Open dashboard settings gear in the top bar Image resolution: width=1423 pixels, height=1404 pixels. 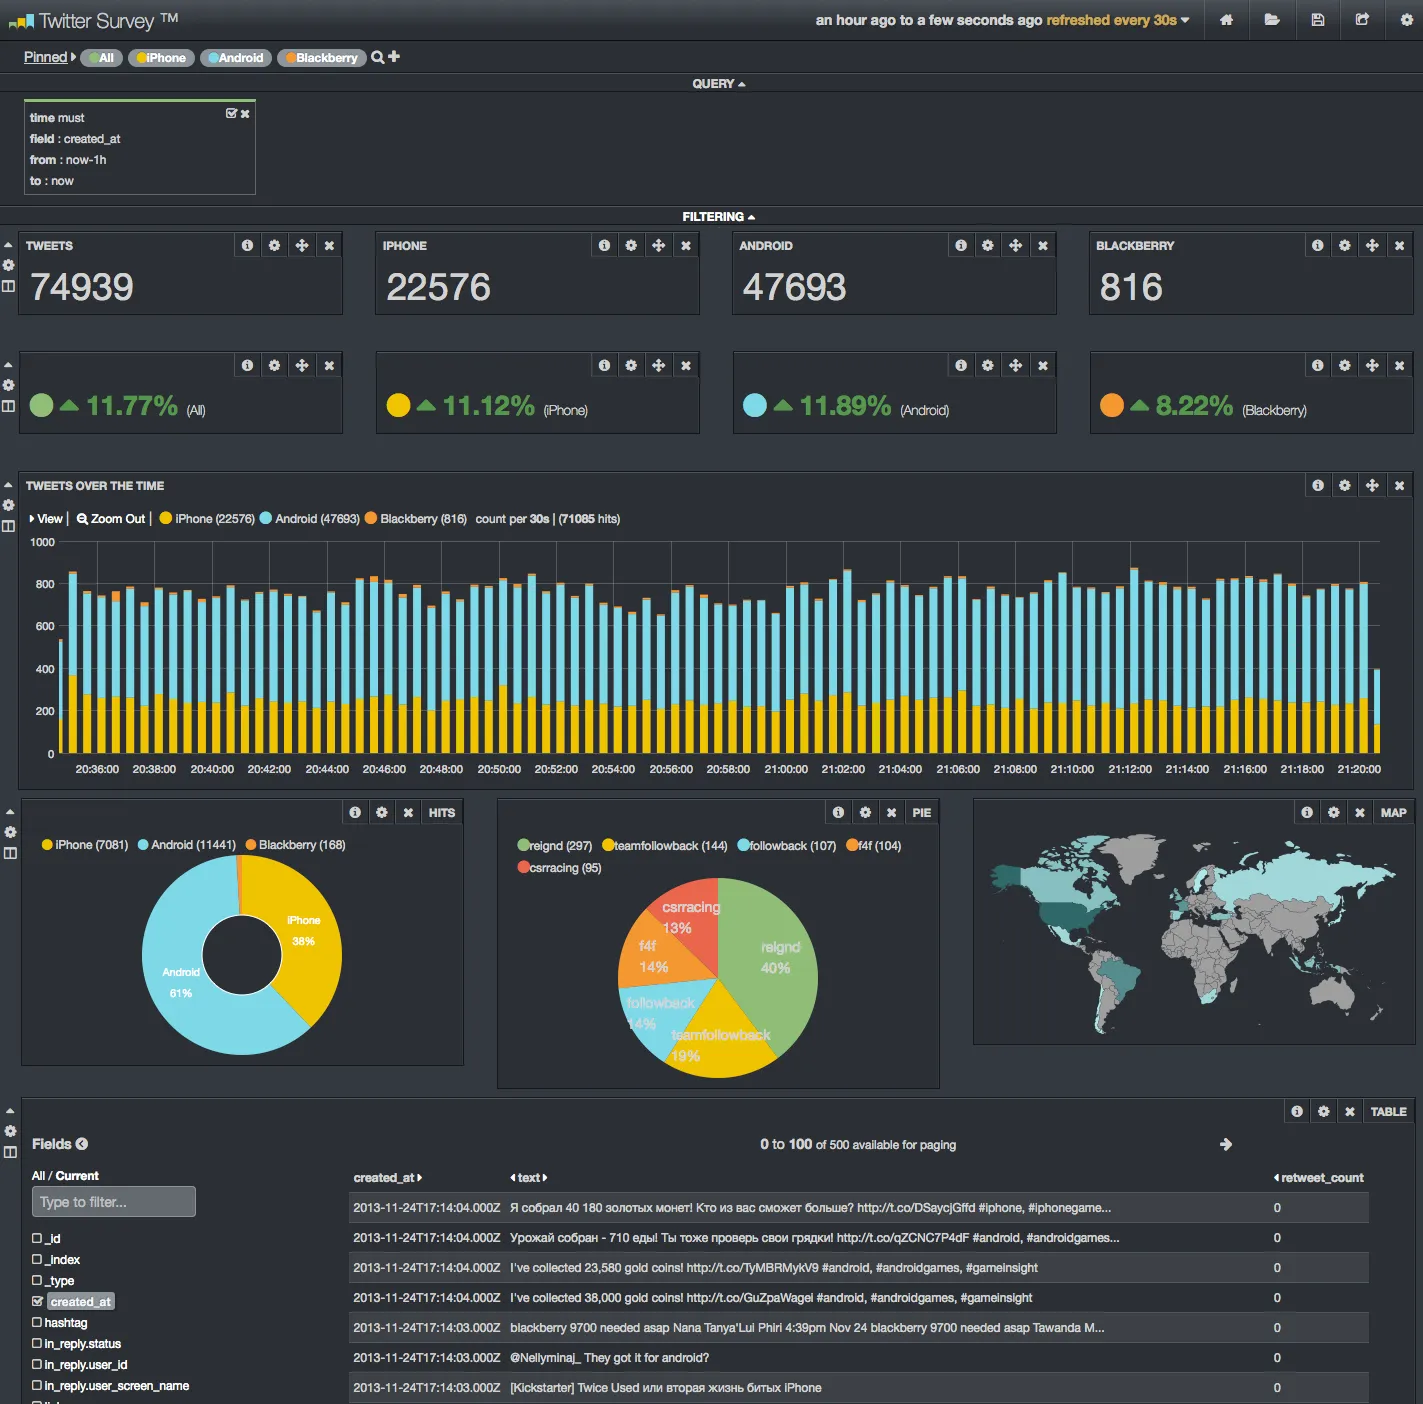1406,20
